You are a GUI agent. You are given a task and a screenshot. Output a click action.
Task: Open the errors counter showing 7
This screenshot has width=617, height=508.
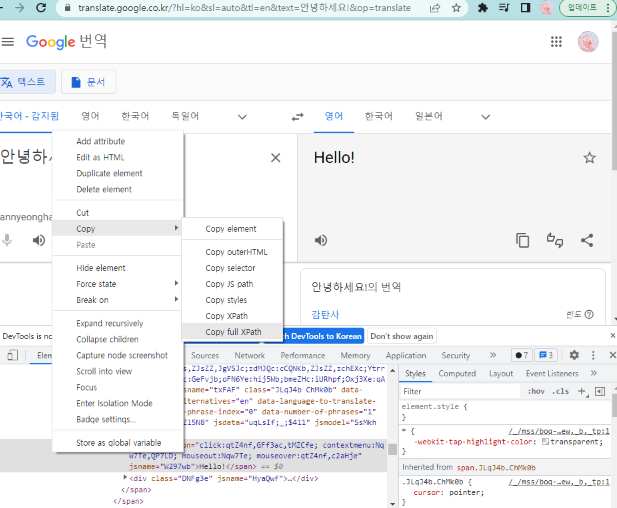point(521,355)
